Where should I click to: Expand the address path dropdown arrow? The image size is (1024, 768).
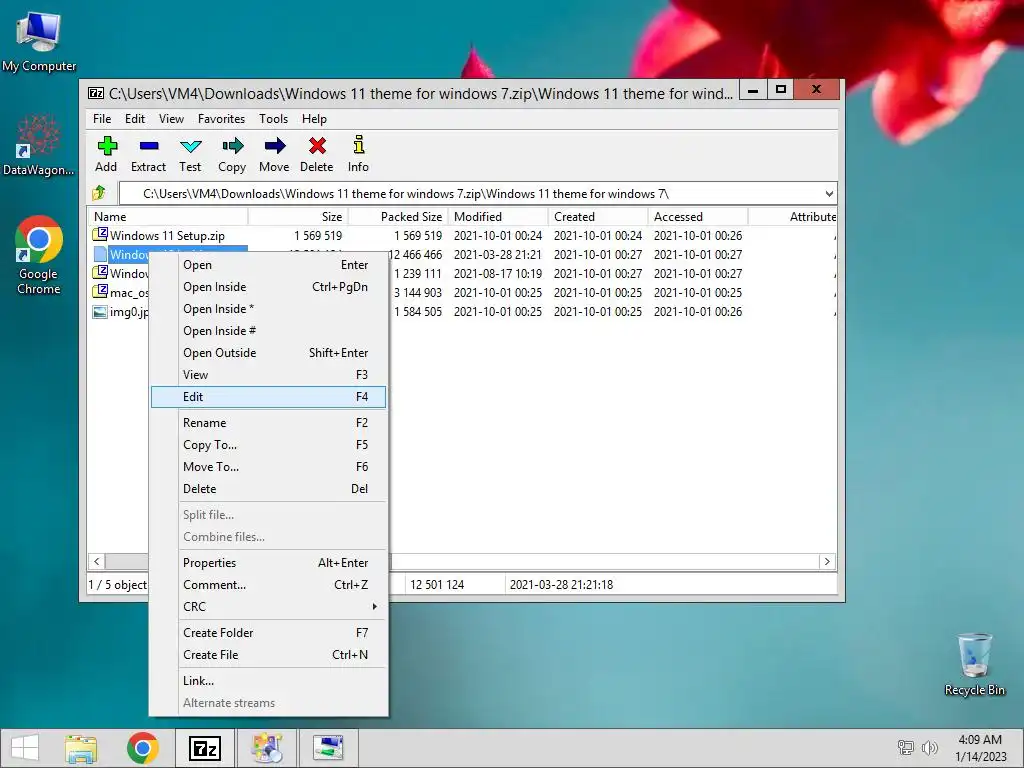(x=829, y=193)
